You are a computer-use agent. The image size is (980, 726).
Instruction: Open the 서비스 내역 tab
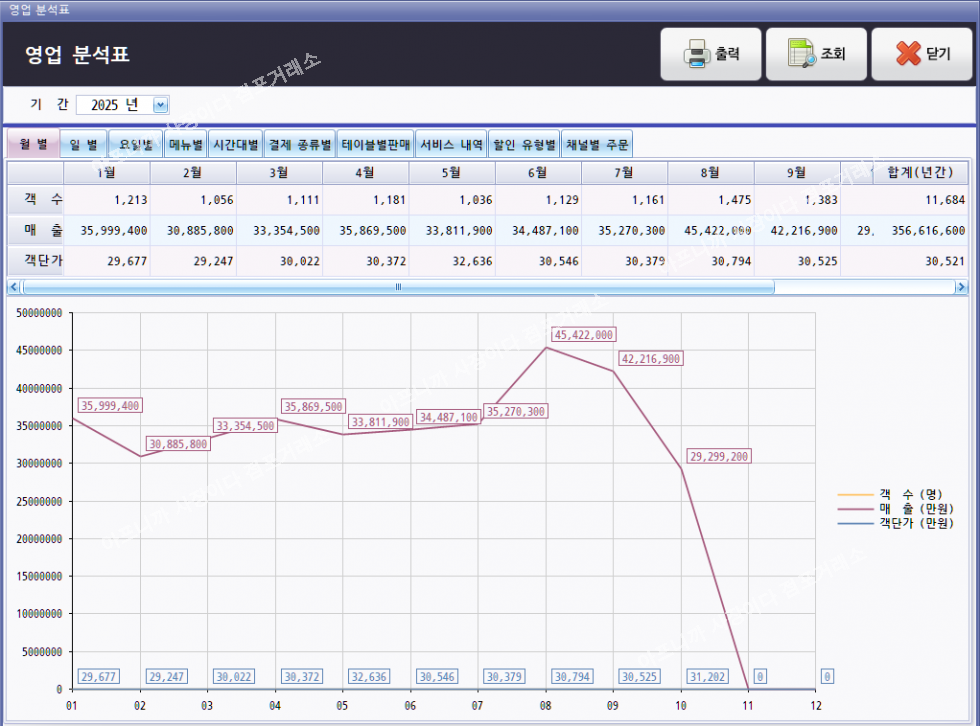451,144
